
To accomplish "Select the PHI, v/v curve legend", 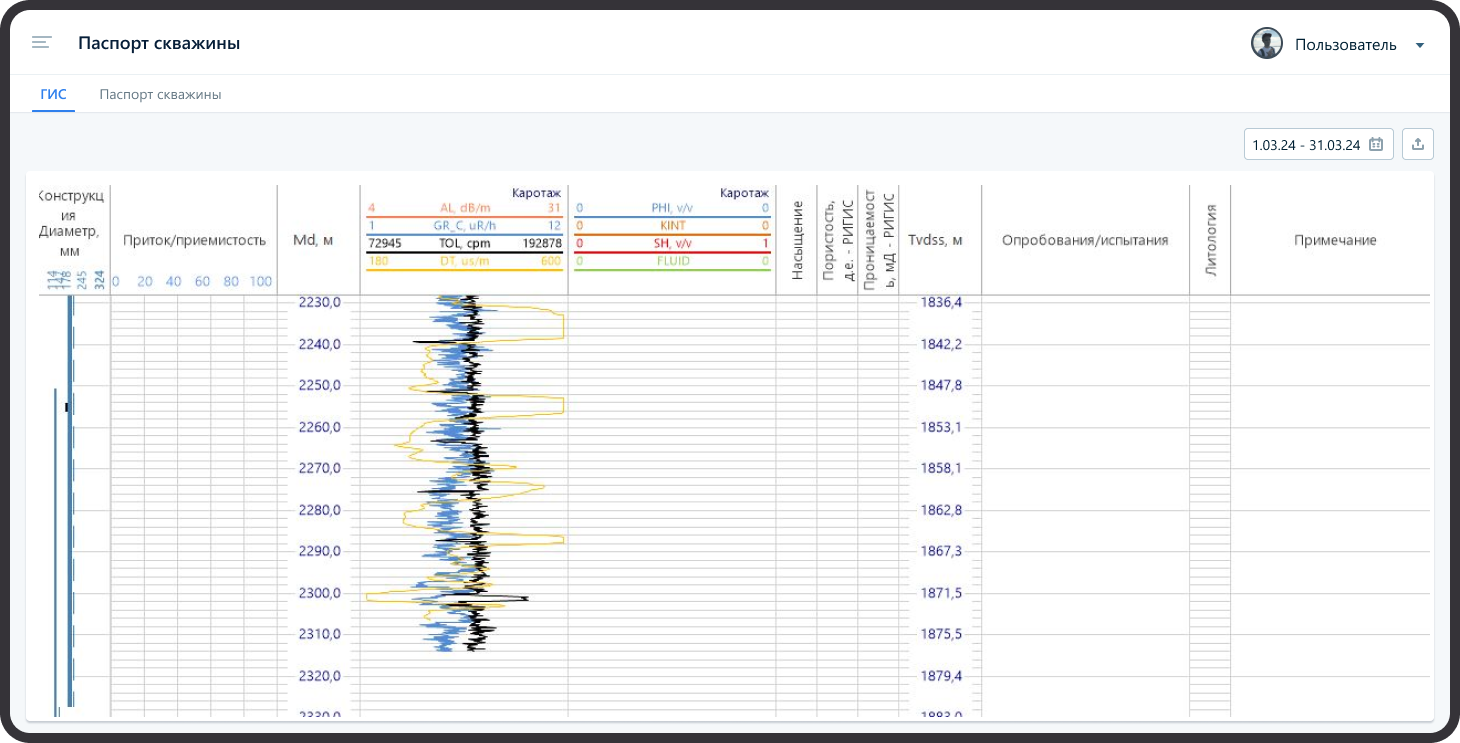I will click(672, 208).
